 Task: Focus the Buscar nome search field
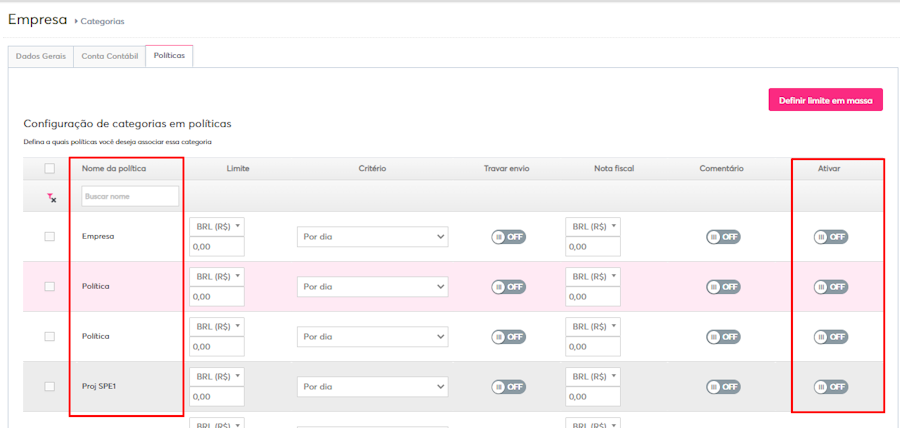pyautogui.click(x=130, y=196)
